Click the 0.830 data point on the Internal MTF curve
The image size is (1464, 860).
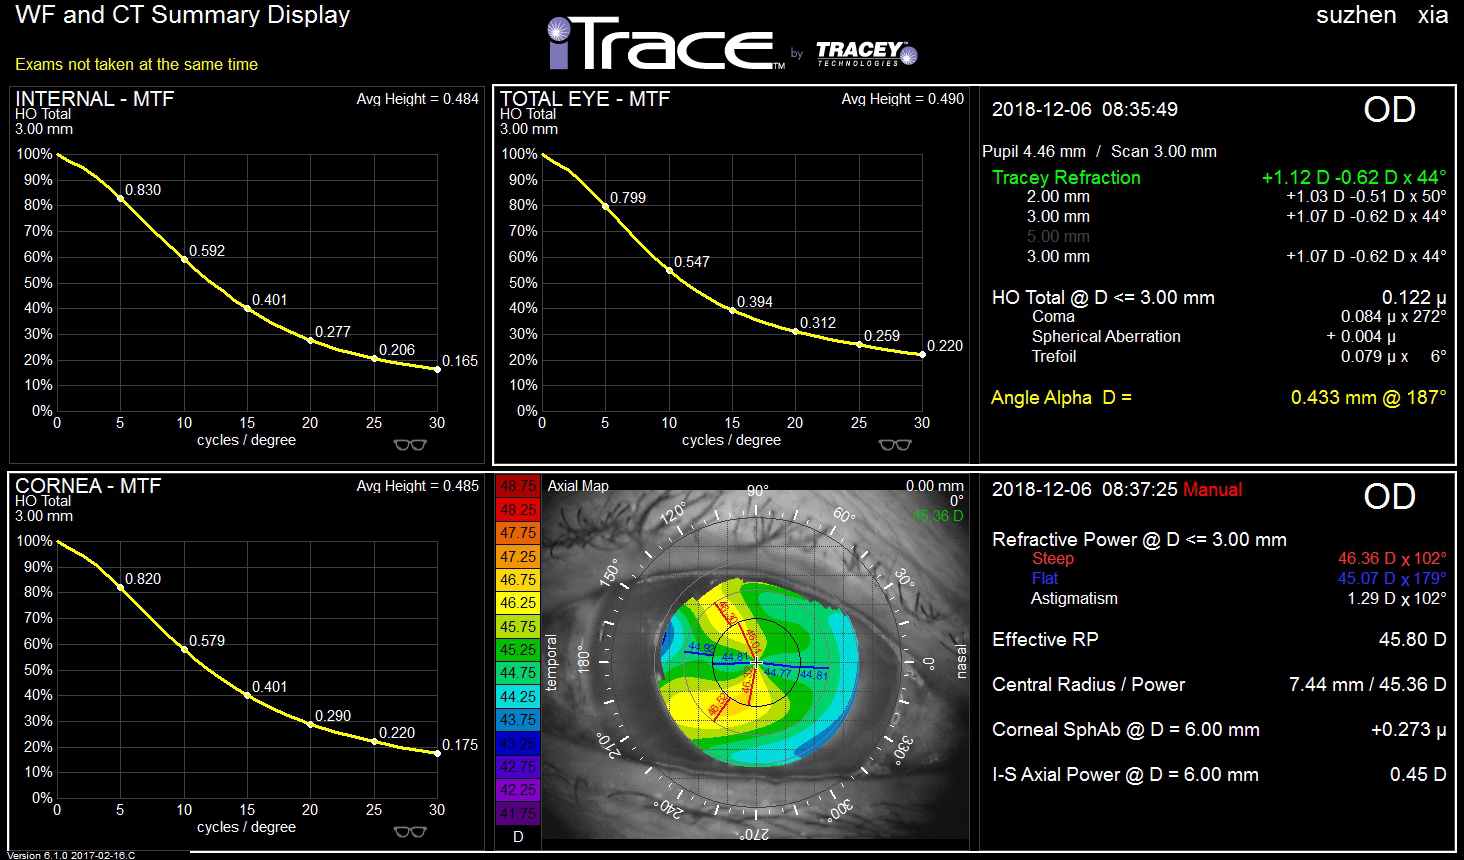pyautogui.click(x=121, y=198)
